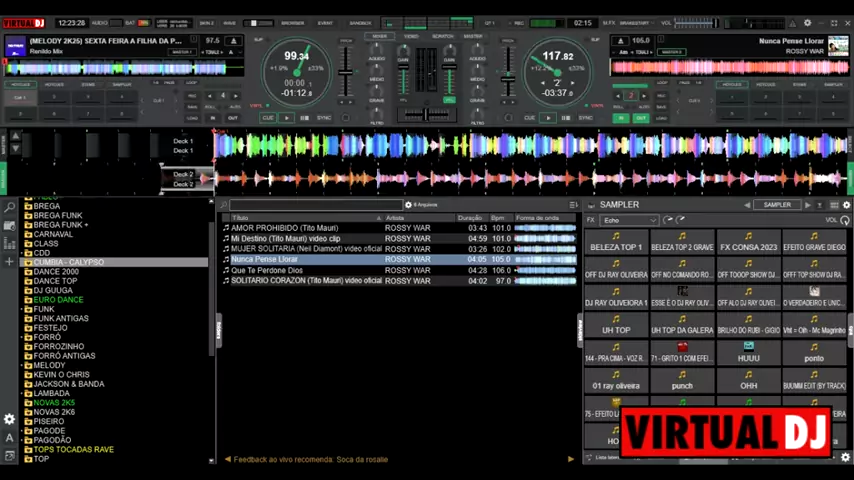Screen dimensions: 854x480
Task: Toggle SLIP mode on right deck
Action: 595,40
